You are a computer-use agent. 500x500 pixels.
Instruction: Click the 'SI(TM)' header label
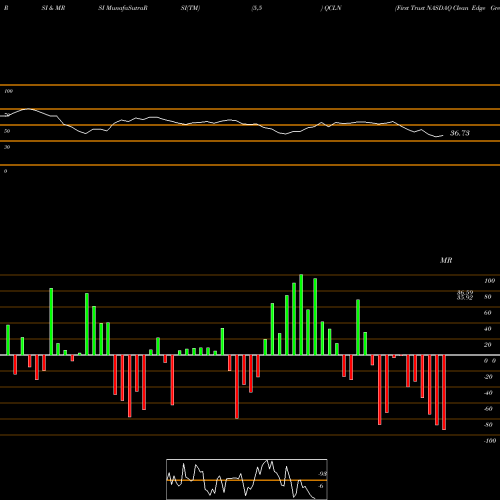point(190,8)
